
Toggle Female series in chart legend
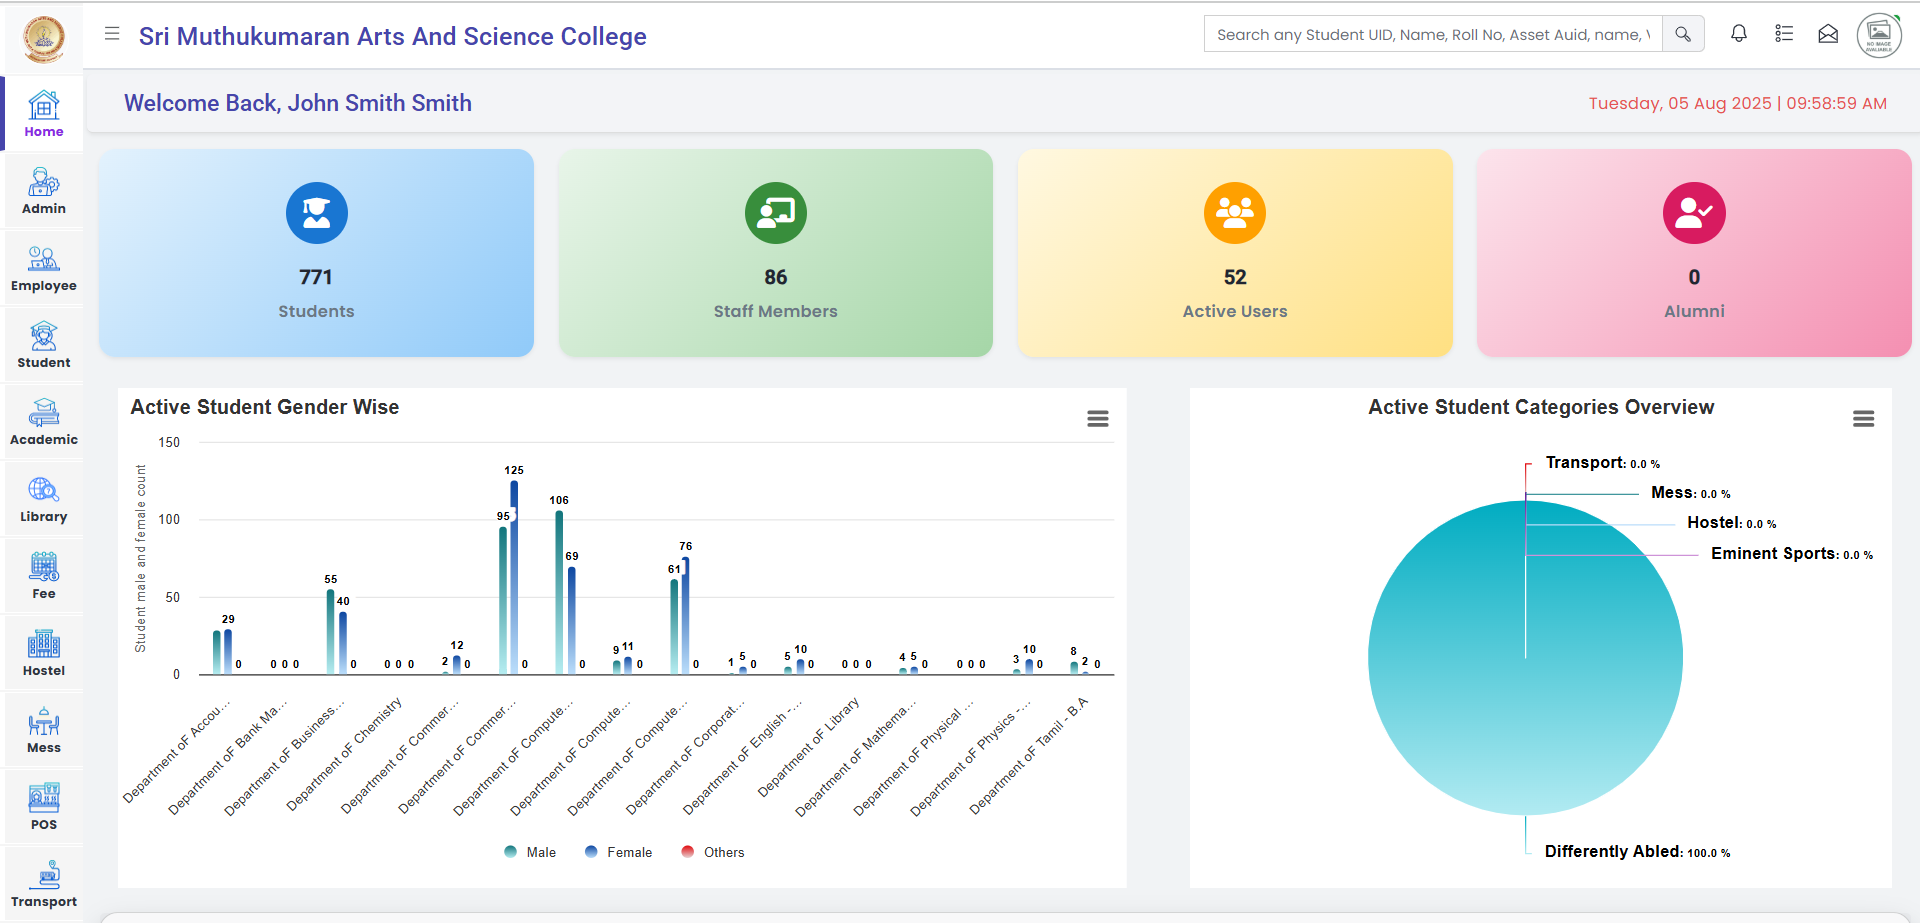coord(619,852)
